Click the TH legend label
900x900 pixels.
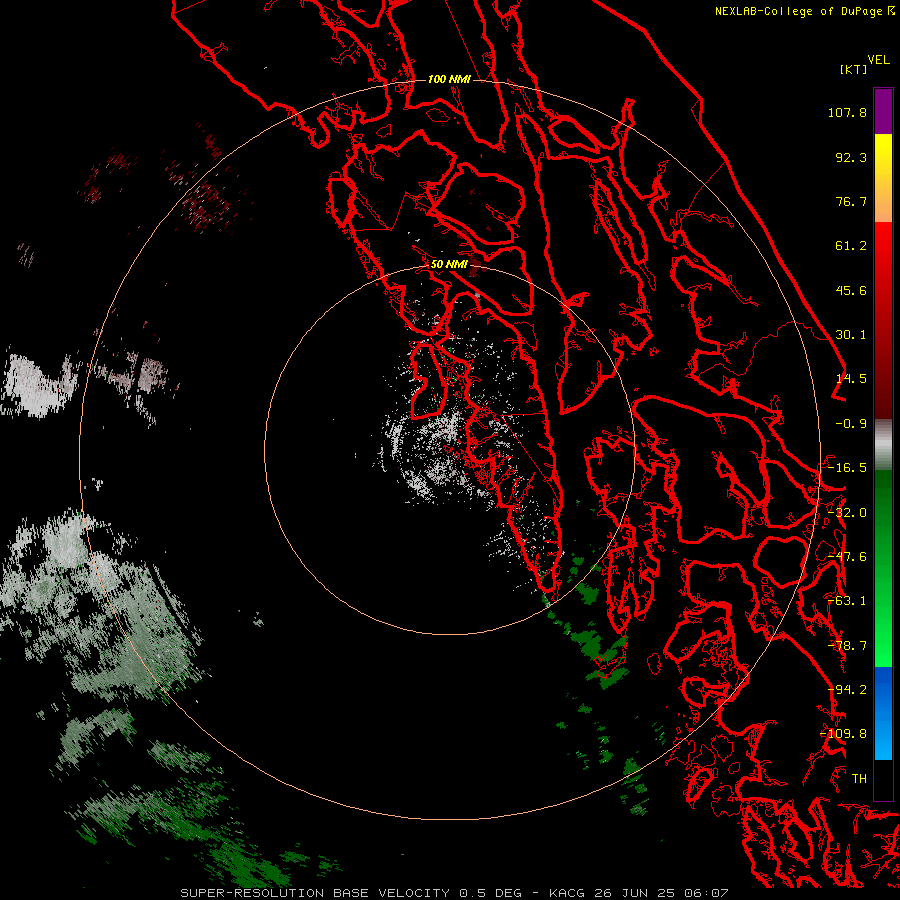tap(859, 779)
